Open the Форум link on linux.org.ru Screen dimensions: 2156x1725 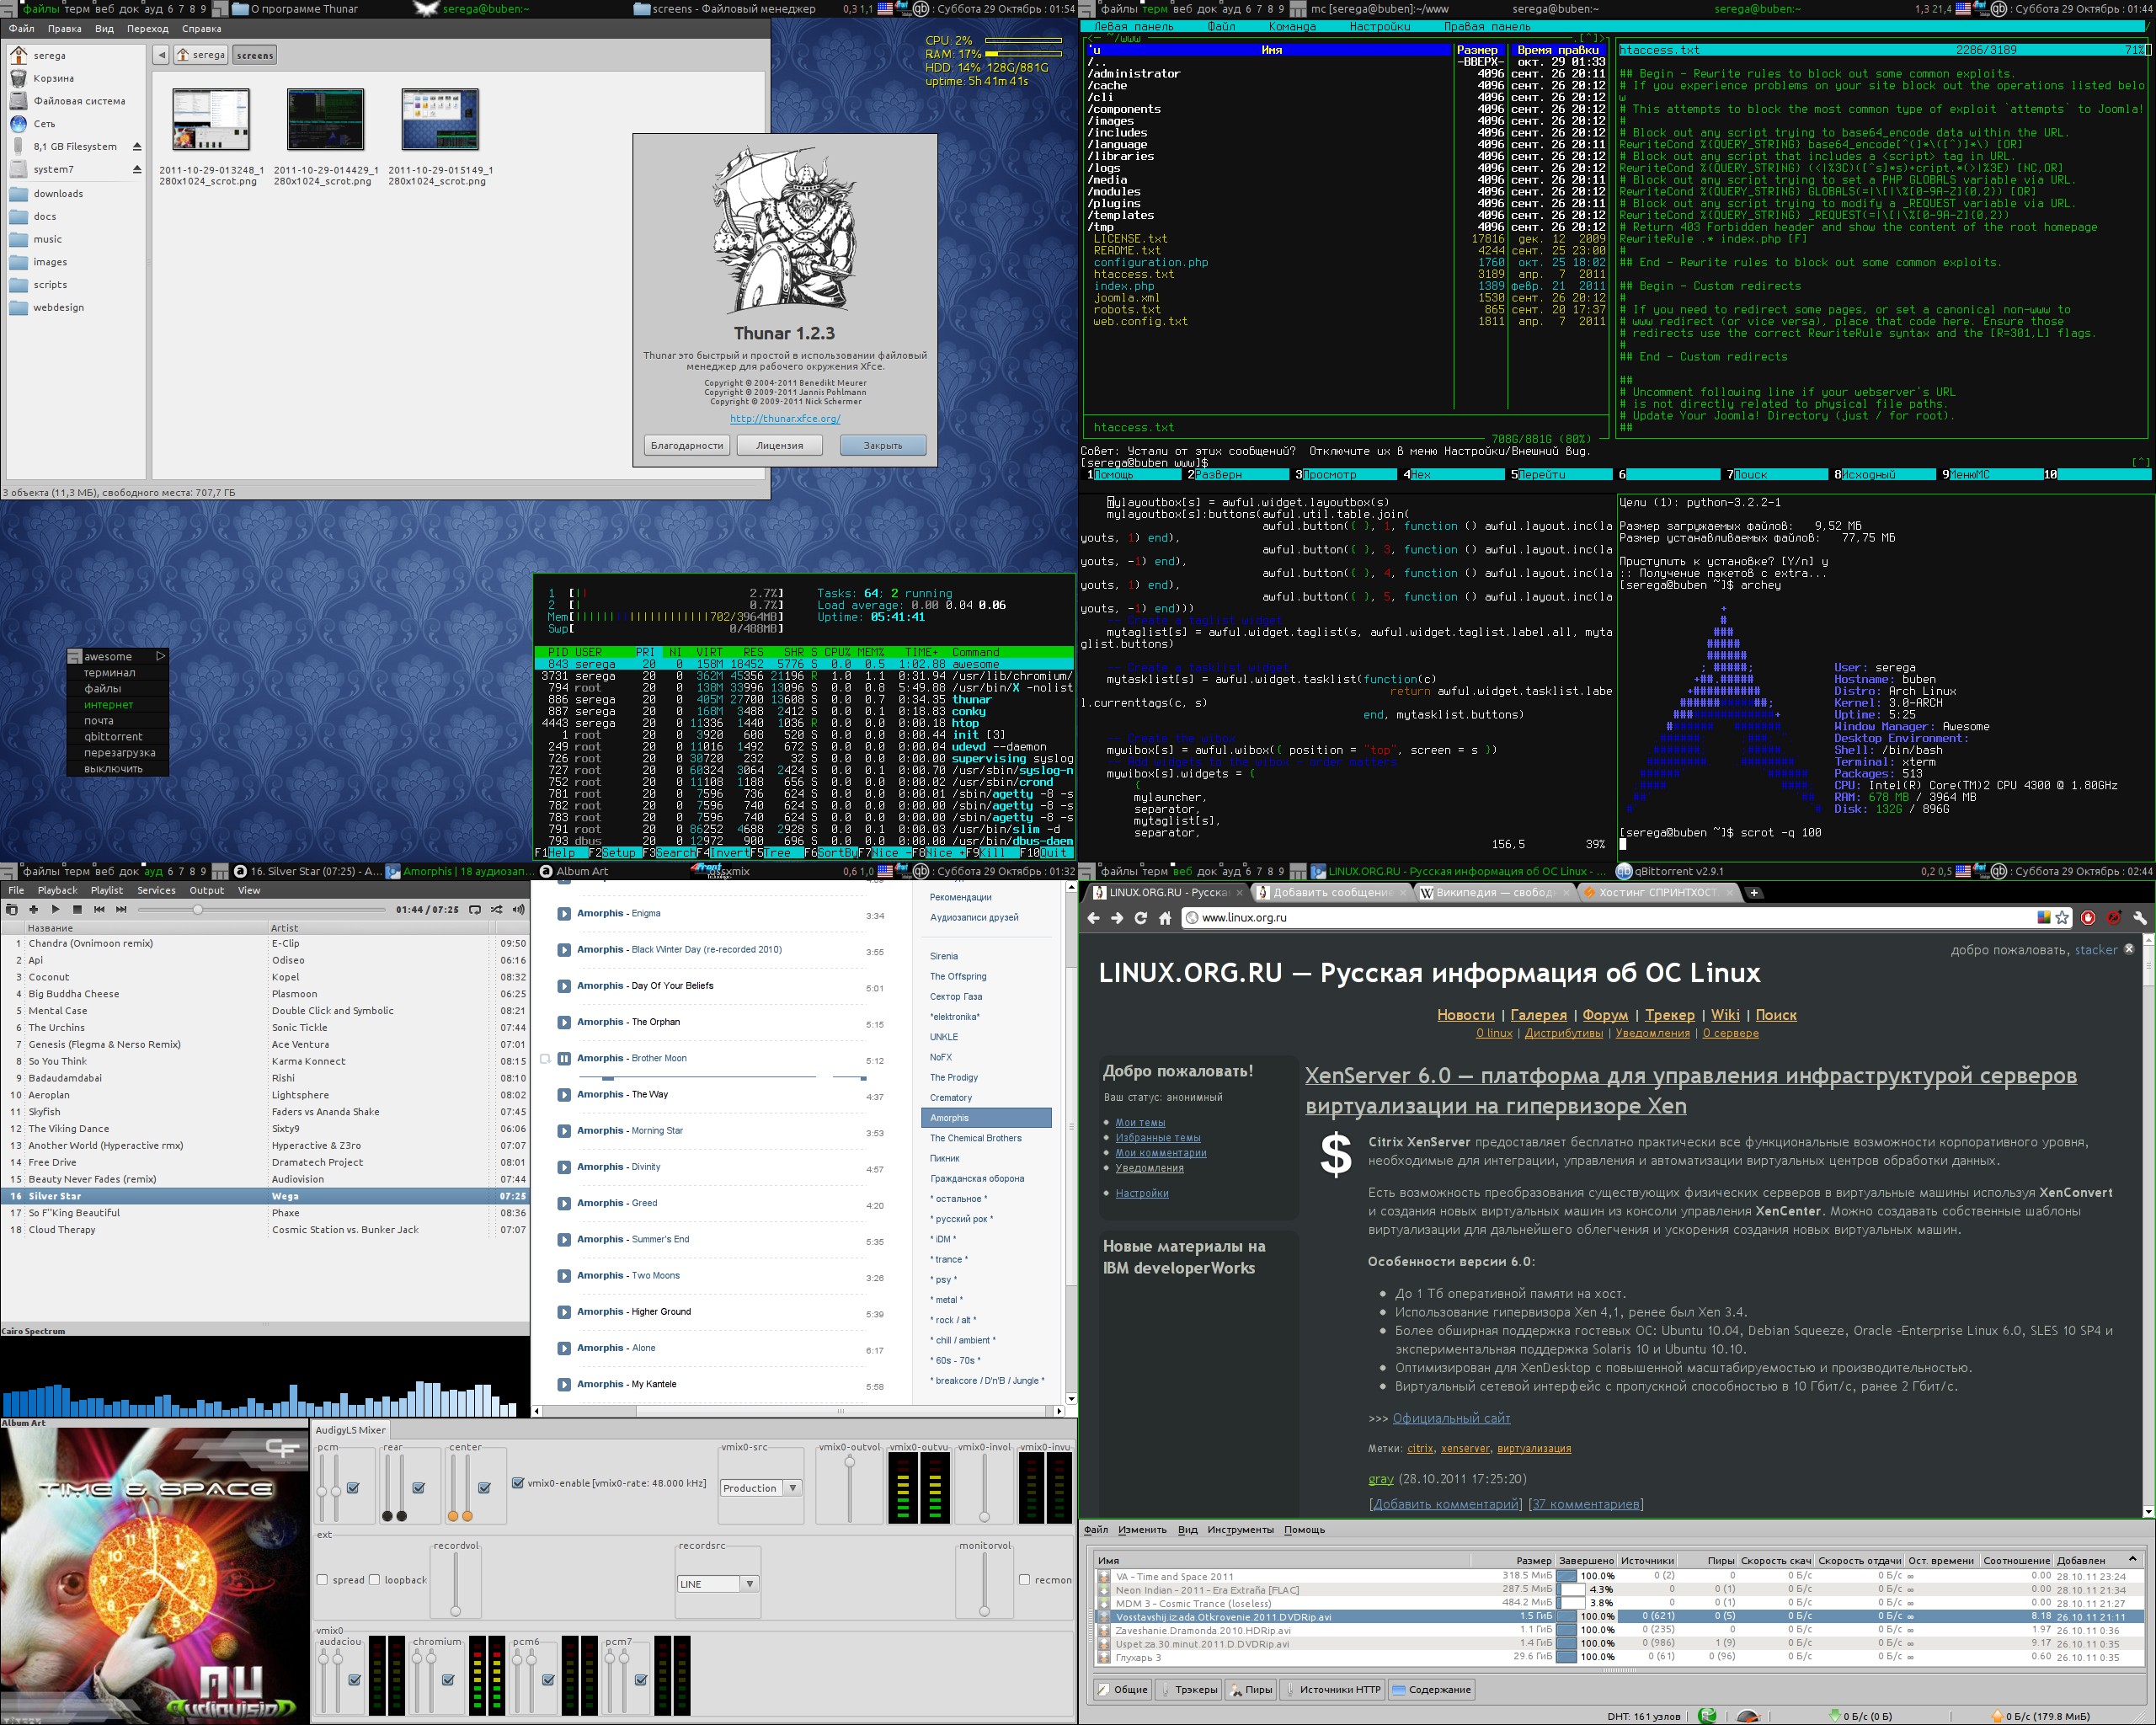pos(1605,1014)
